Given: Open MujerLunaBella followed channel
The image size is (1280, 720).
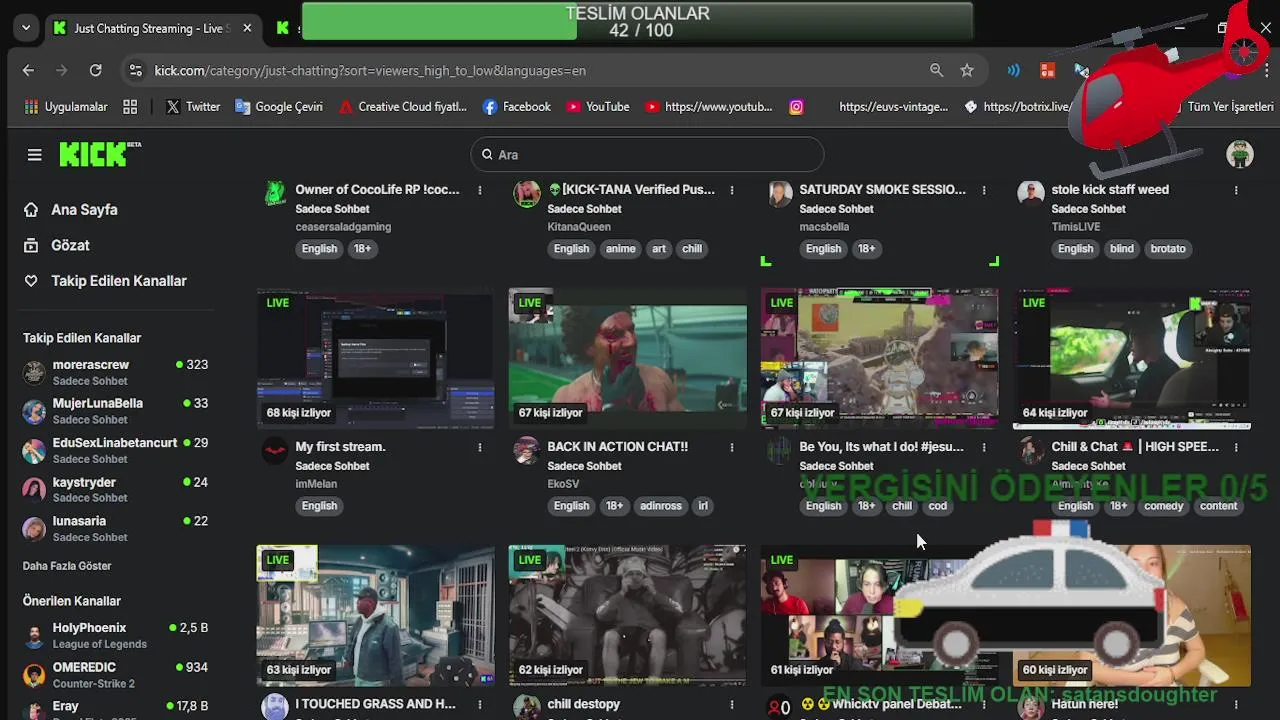Looking at the screenshot, I should [x=115, y=411].
